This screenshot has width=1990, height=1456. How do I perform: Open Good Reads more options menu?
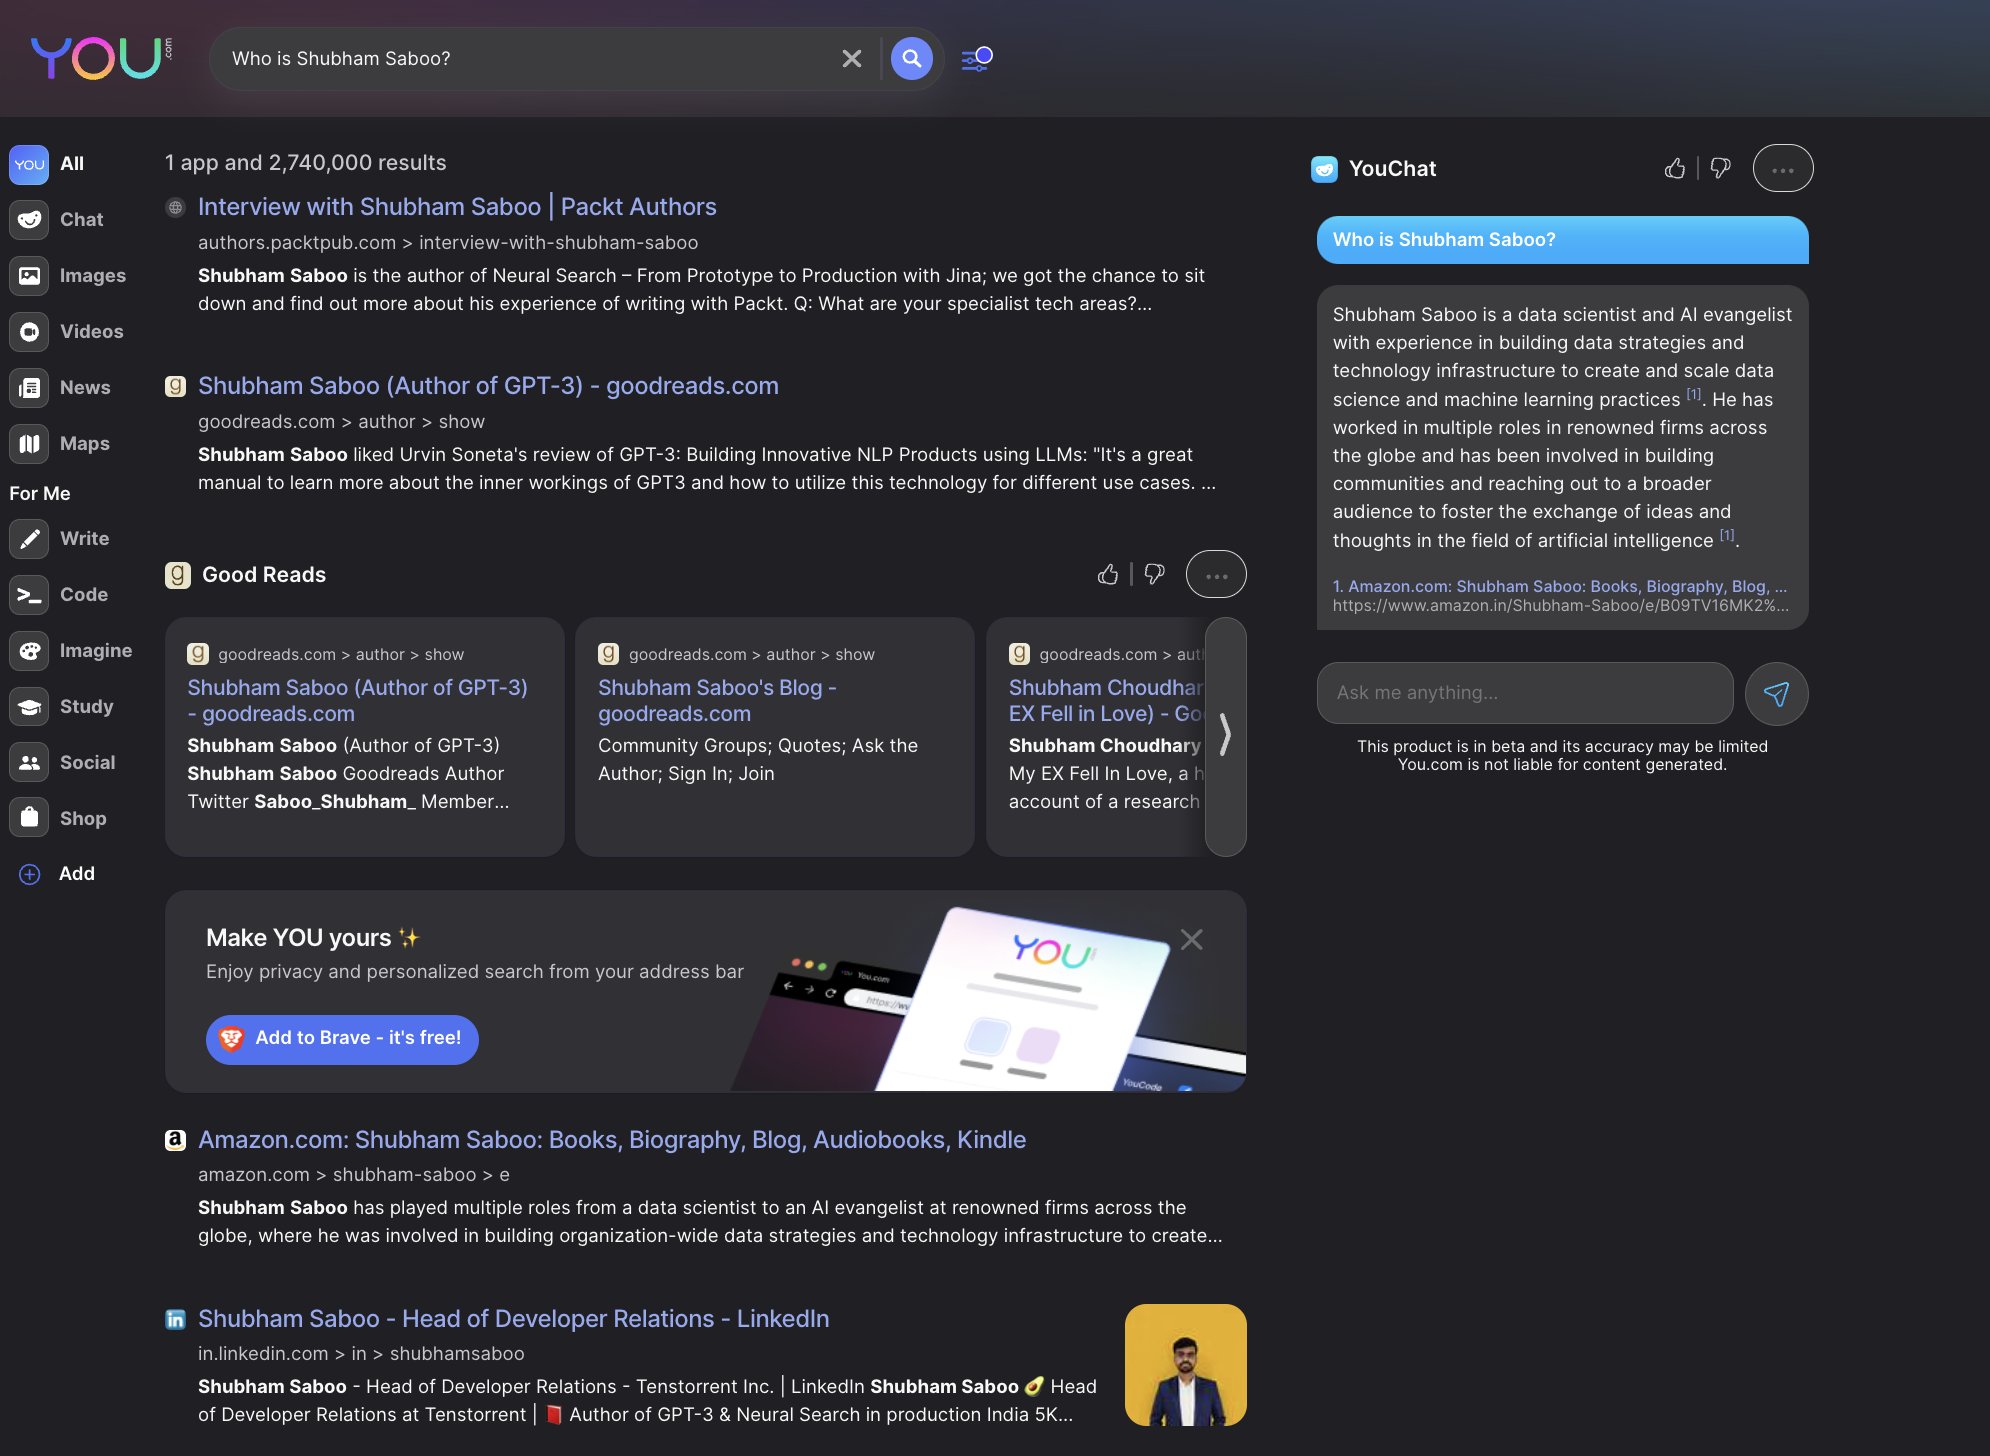tap(1216, 575)
